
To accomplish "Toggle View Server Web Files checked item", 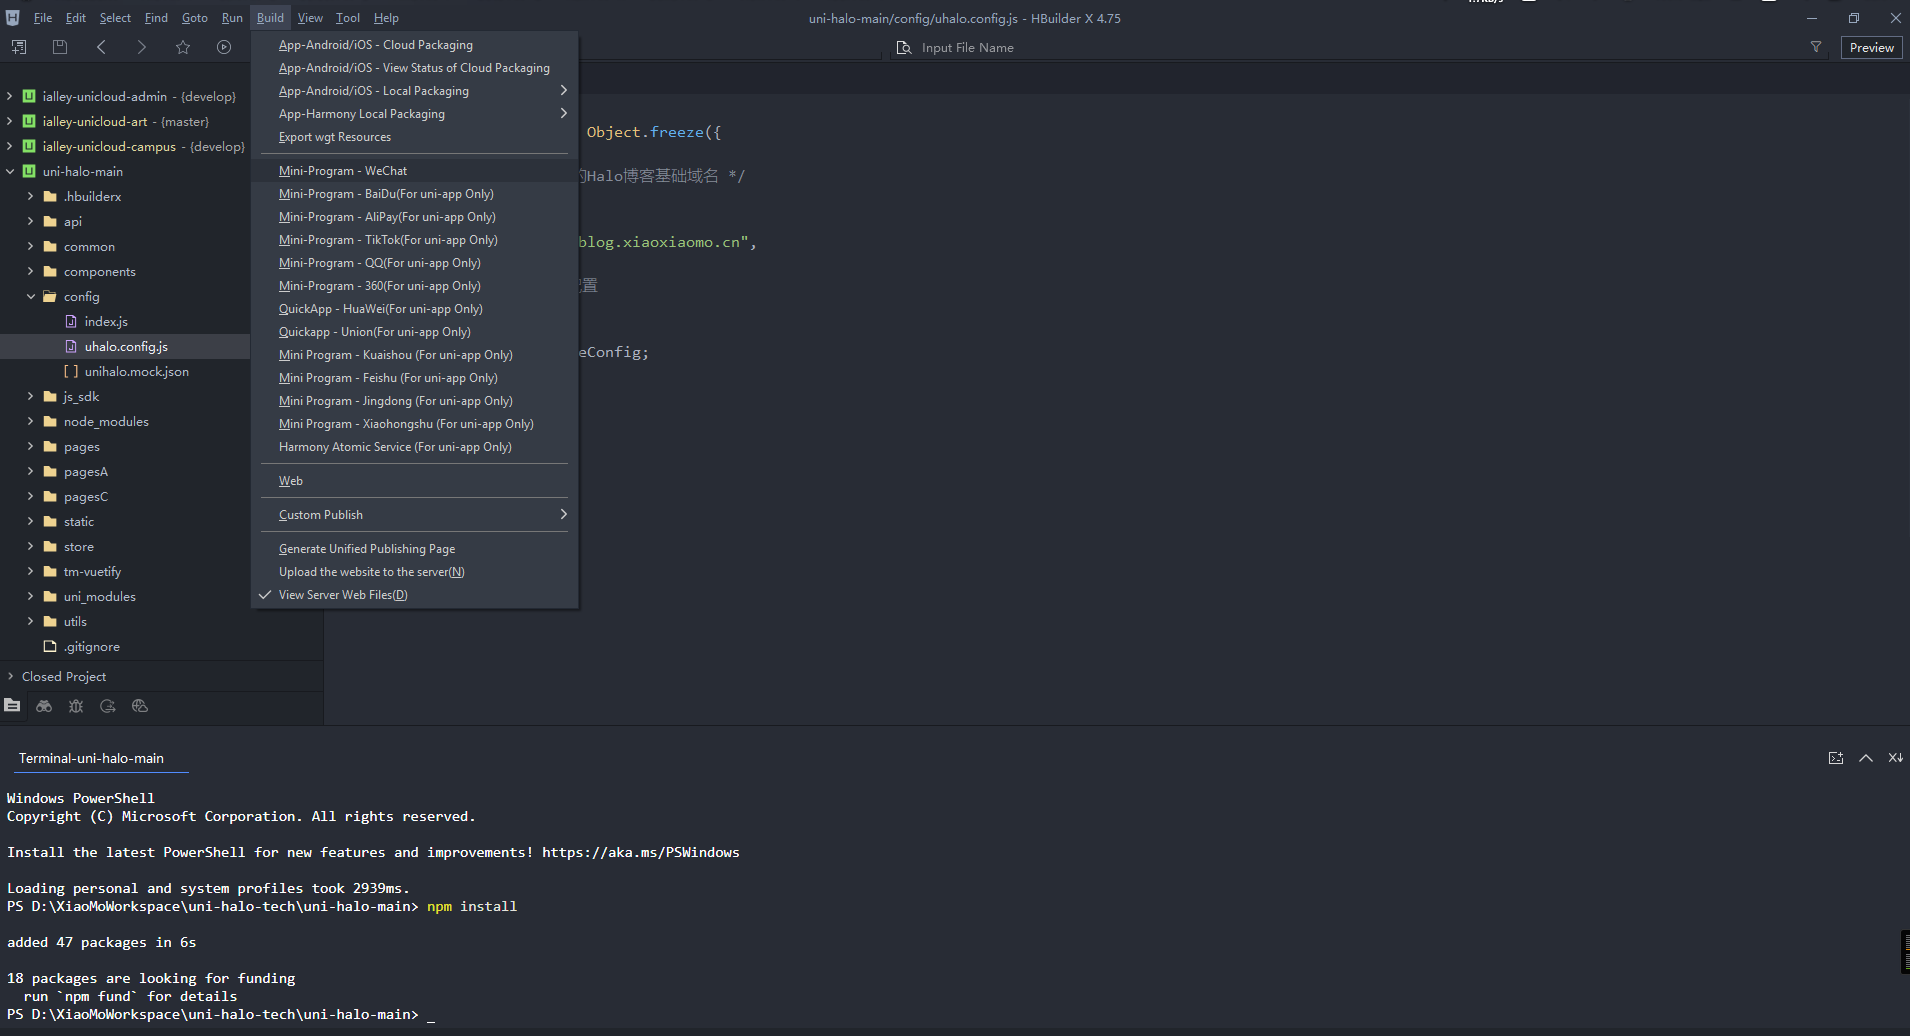I will coord(415,595).
